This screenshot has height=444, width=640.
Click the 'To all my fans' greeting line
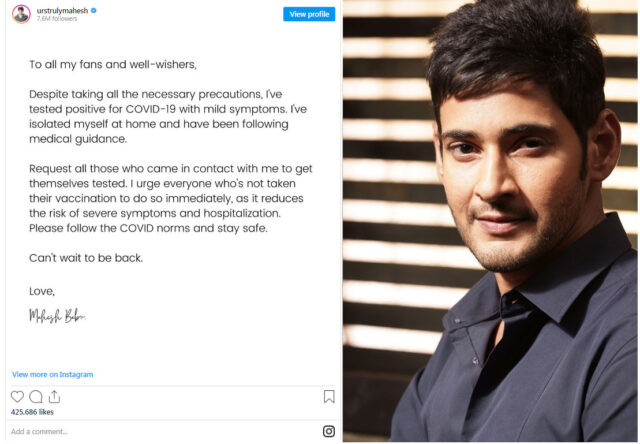113,64
